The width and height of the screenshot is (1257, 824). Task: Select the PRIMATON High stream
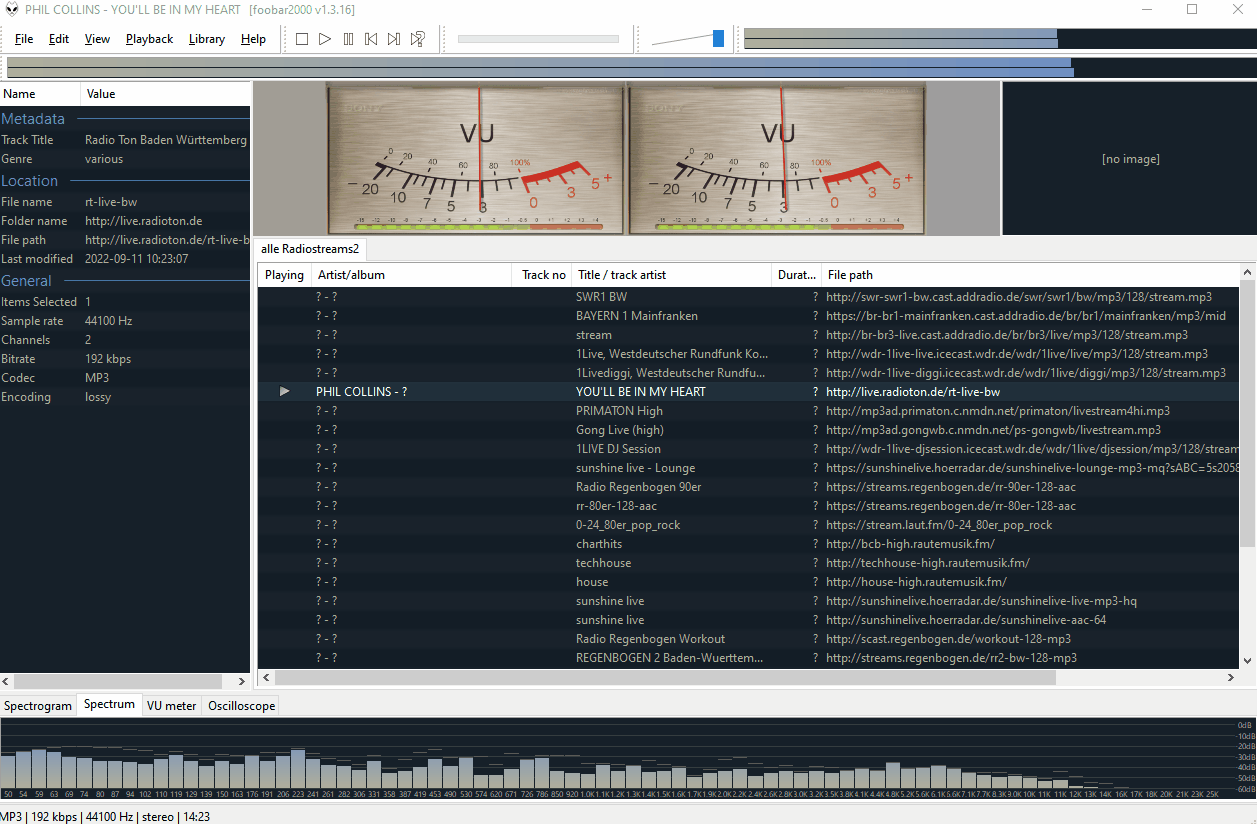(x=748, y=411)
